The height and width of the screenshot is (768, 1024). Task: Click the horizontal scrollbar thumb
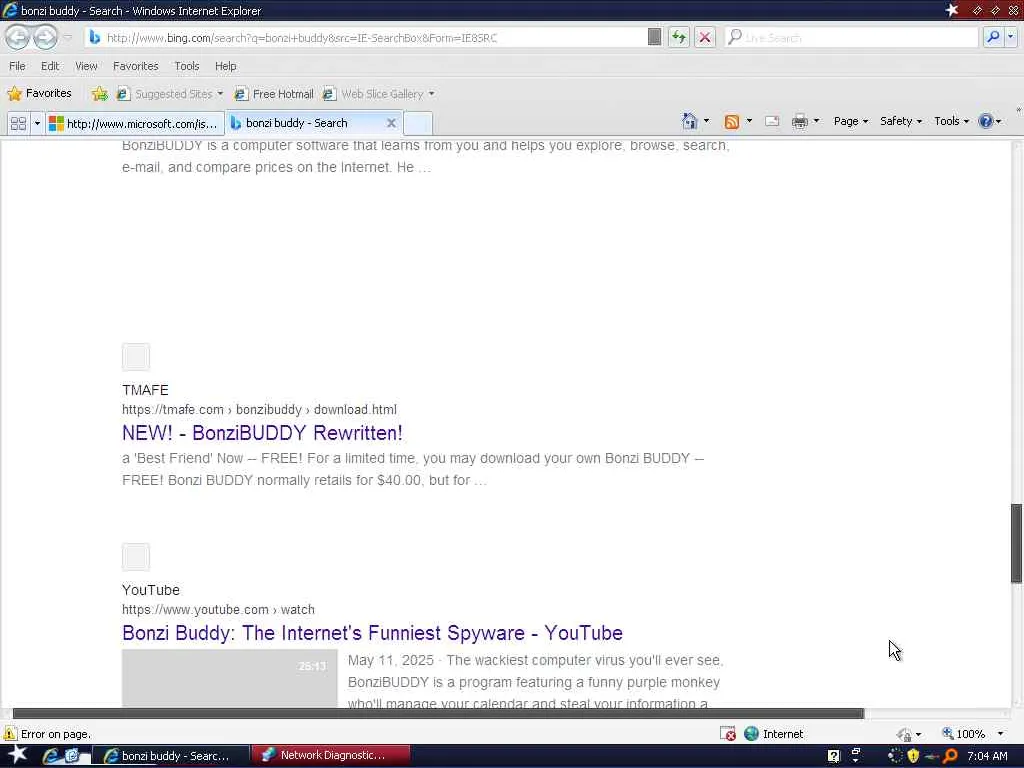[x=438, y=713]
